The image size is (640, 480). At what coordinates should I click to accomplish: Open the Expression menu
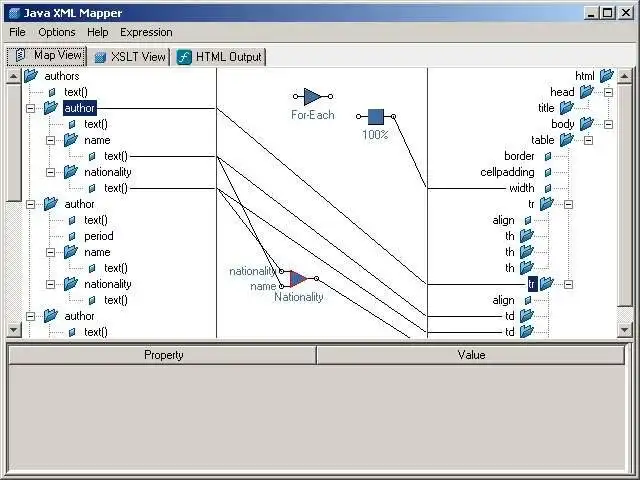click(146, 32)
